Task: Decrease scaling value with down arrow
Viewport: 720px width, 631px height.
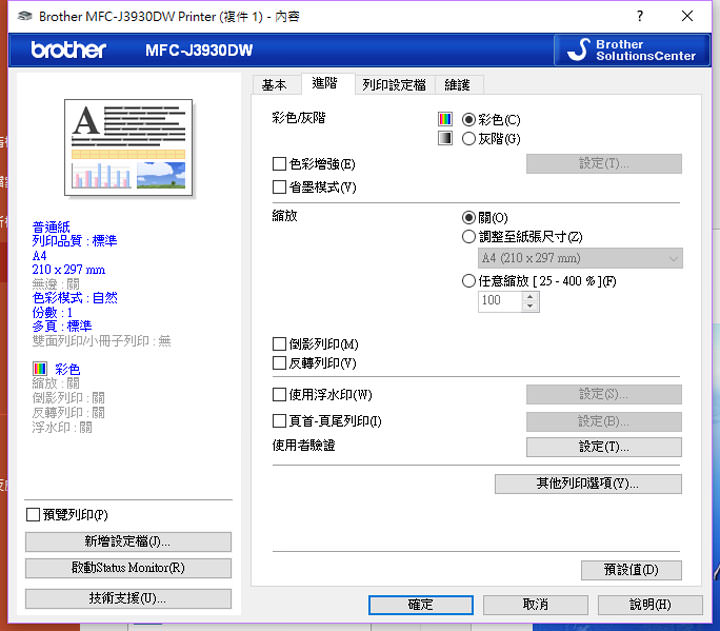Action: tap(530, 306)
